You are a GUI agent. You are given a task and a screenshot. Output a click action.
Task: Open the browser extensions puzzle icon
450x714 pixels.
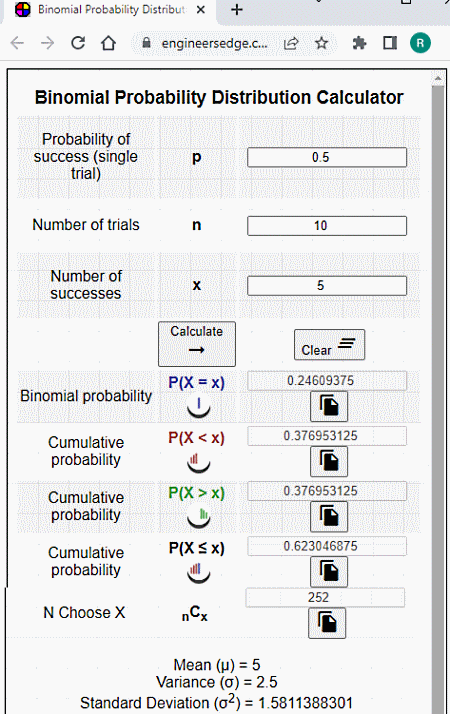[x=359, y=43]
